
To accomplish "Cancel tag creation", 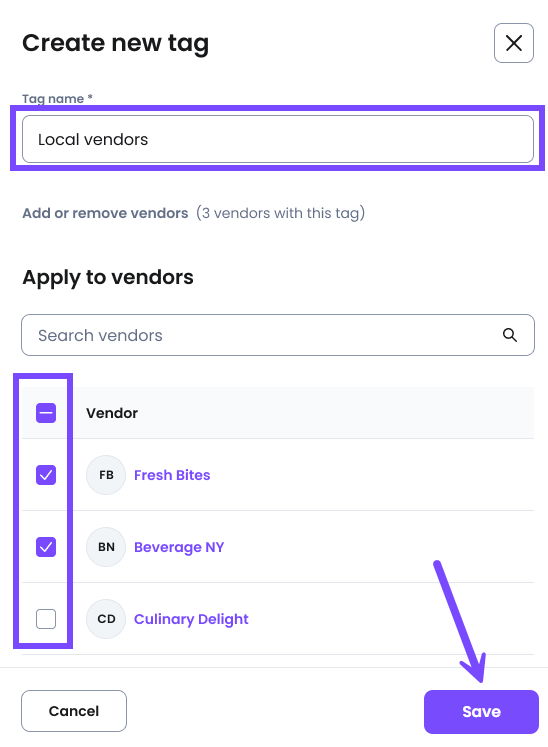I will click(74, 711).
